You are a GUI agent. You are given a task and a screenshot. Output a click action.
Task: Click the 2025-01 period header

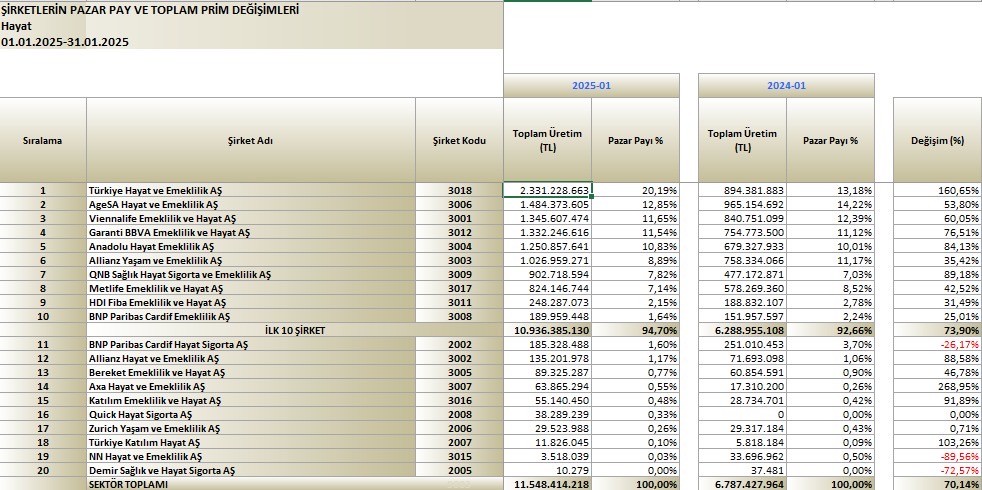click(x=591, y=86)
